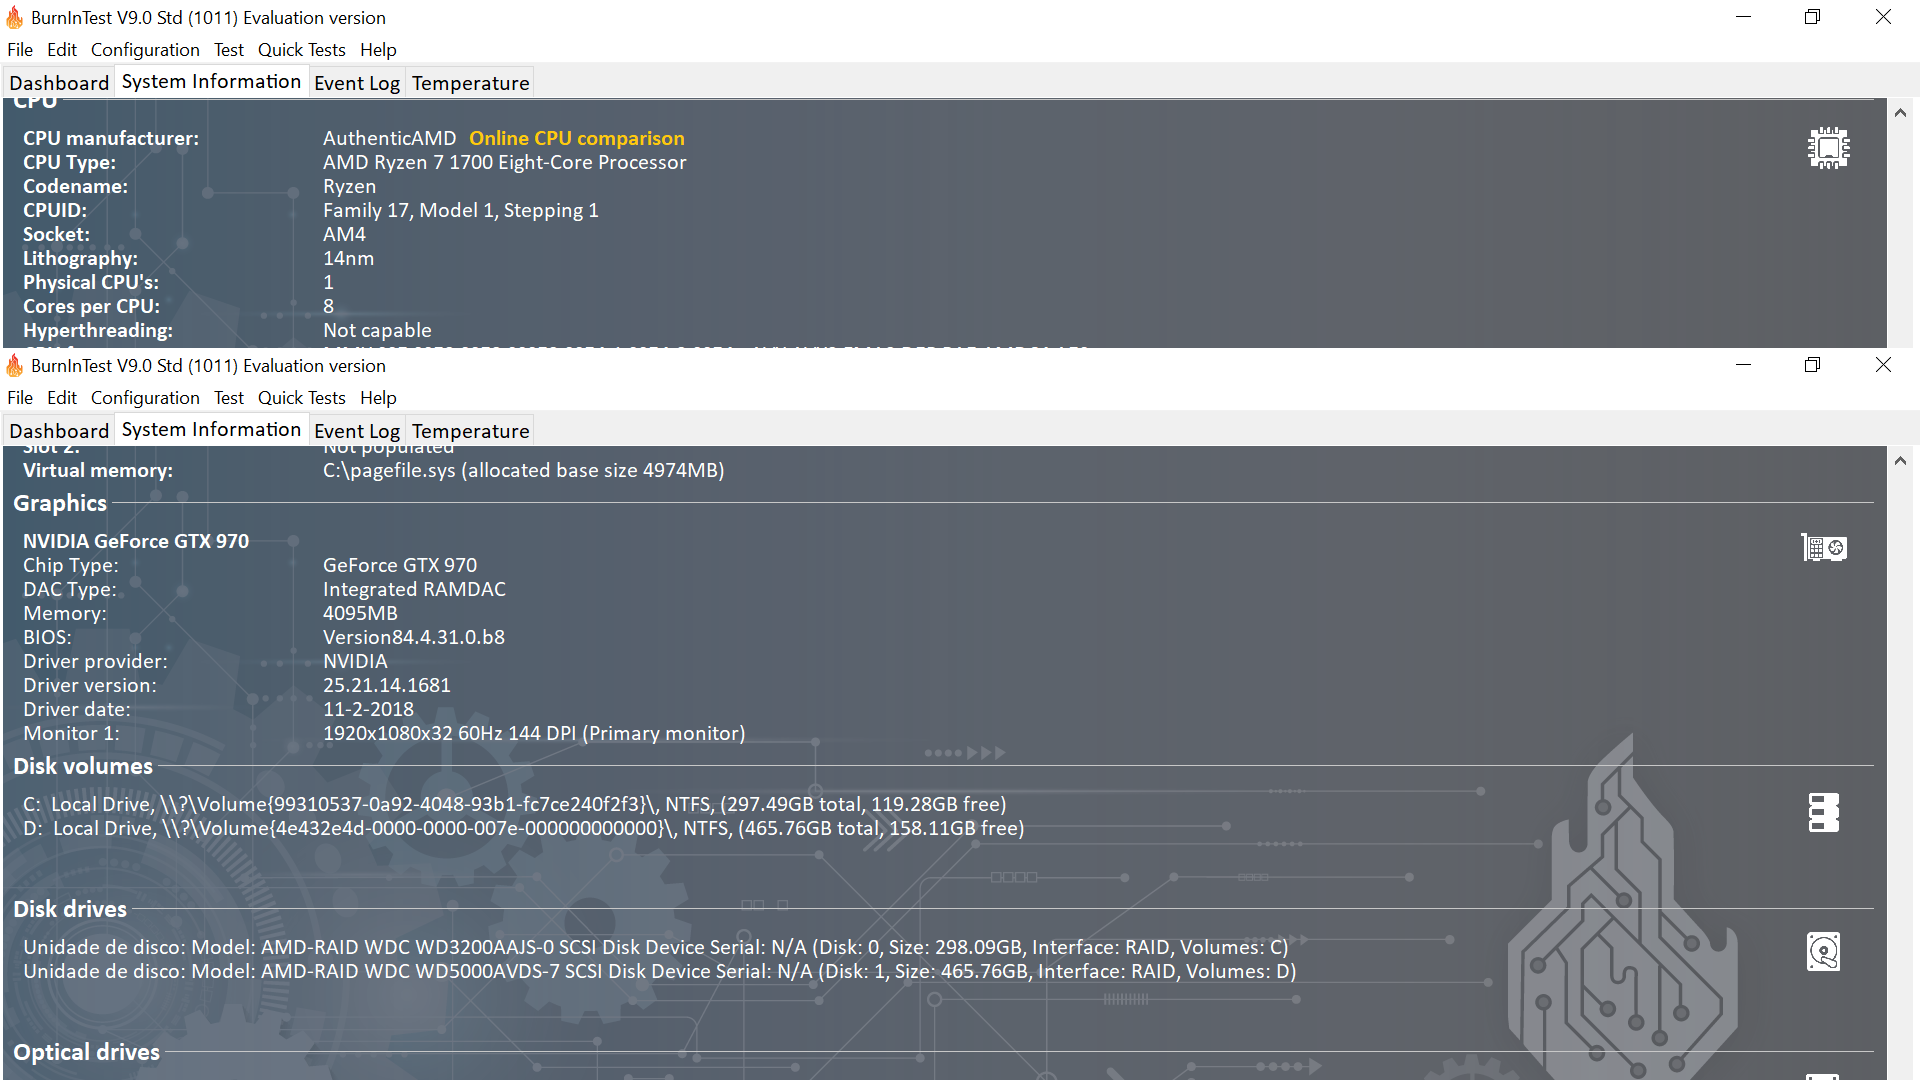The width and height of the screenshot is (1920, 1080).
Task: Click the D: Local Drive volume row
Action: (523, 828)
